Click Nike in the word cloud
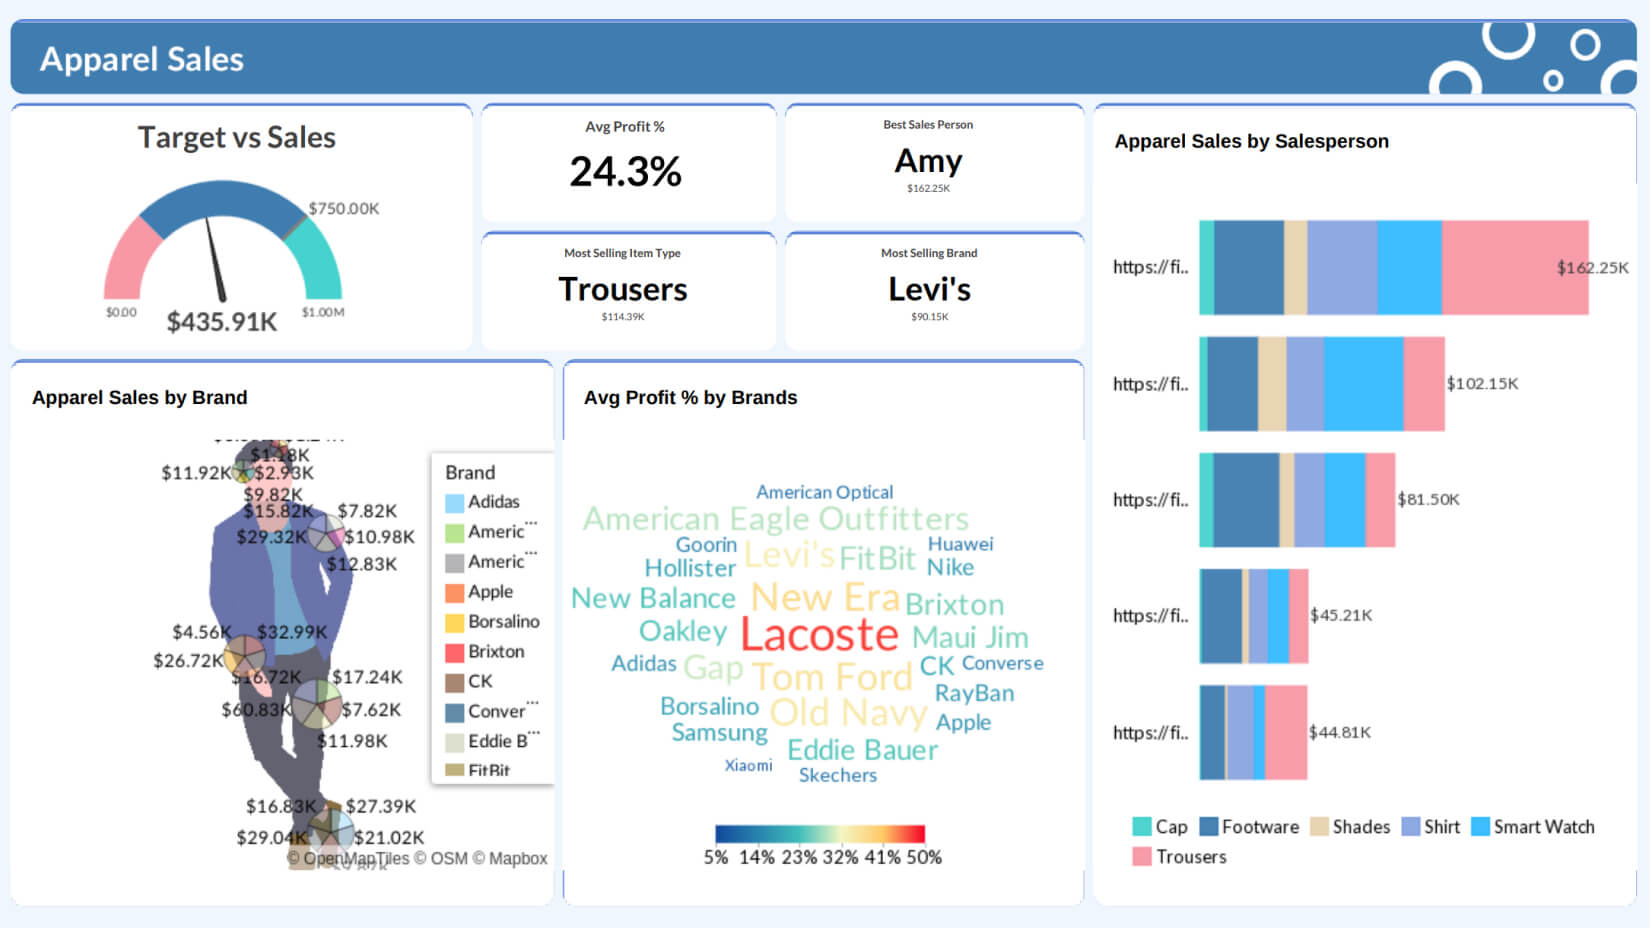Image resolution: width=1650 pixels, height=928 pixels. [x=950, y=567]
